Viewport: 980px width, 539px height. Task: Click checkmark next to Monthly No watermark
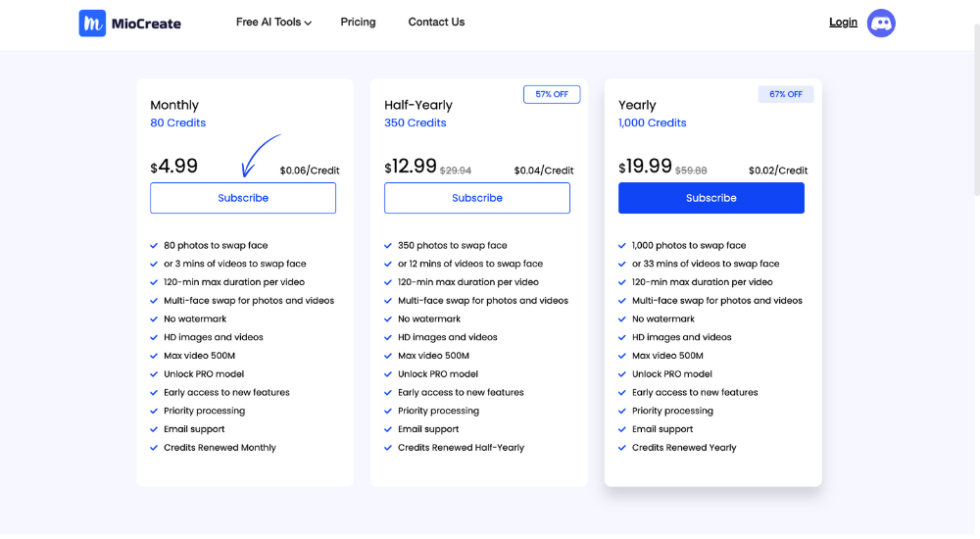point(154,319)
